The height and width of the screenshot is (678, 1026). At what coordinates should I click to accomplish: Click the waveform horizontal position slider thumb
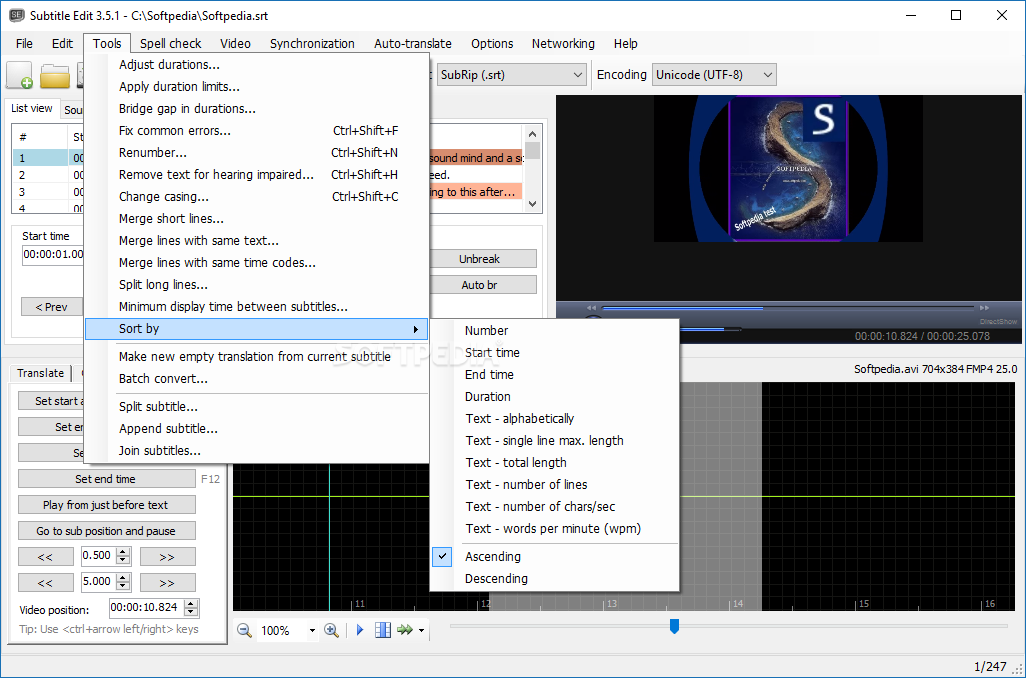[x=674, y=626]
